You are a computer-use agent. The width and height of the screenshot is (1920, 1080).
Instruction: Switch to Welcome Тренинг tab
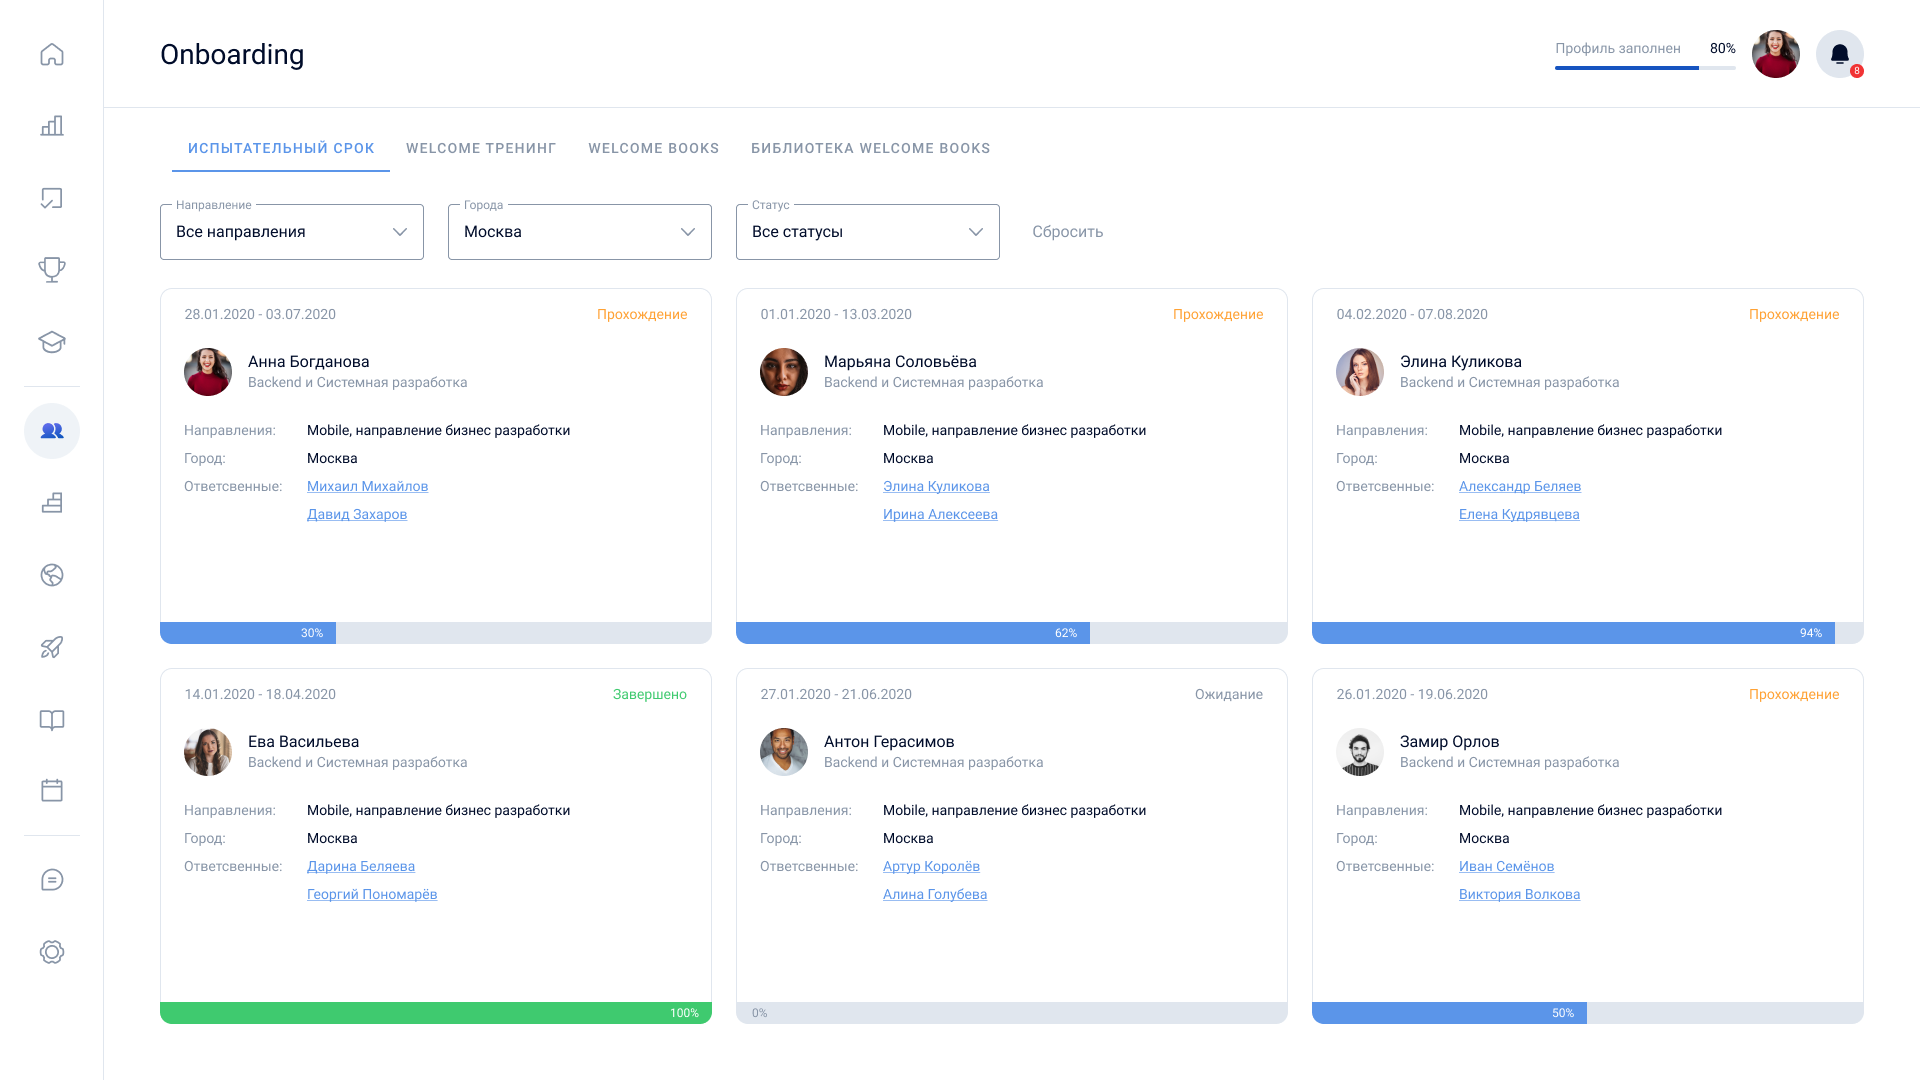481,148
